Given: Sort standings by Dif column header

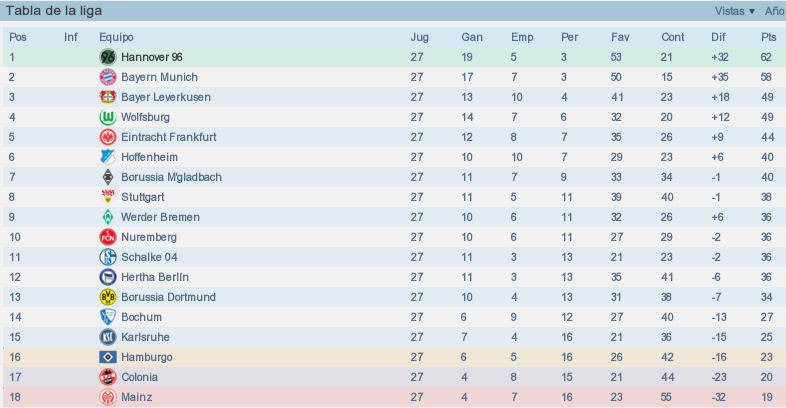Looking at the screenshot, I should 718,37.
